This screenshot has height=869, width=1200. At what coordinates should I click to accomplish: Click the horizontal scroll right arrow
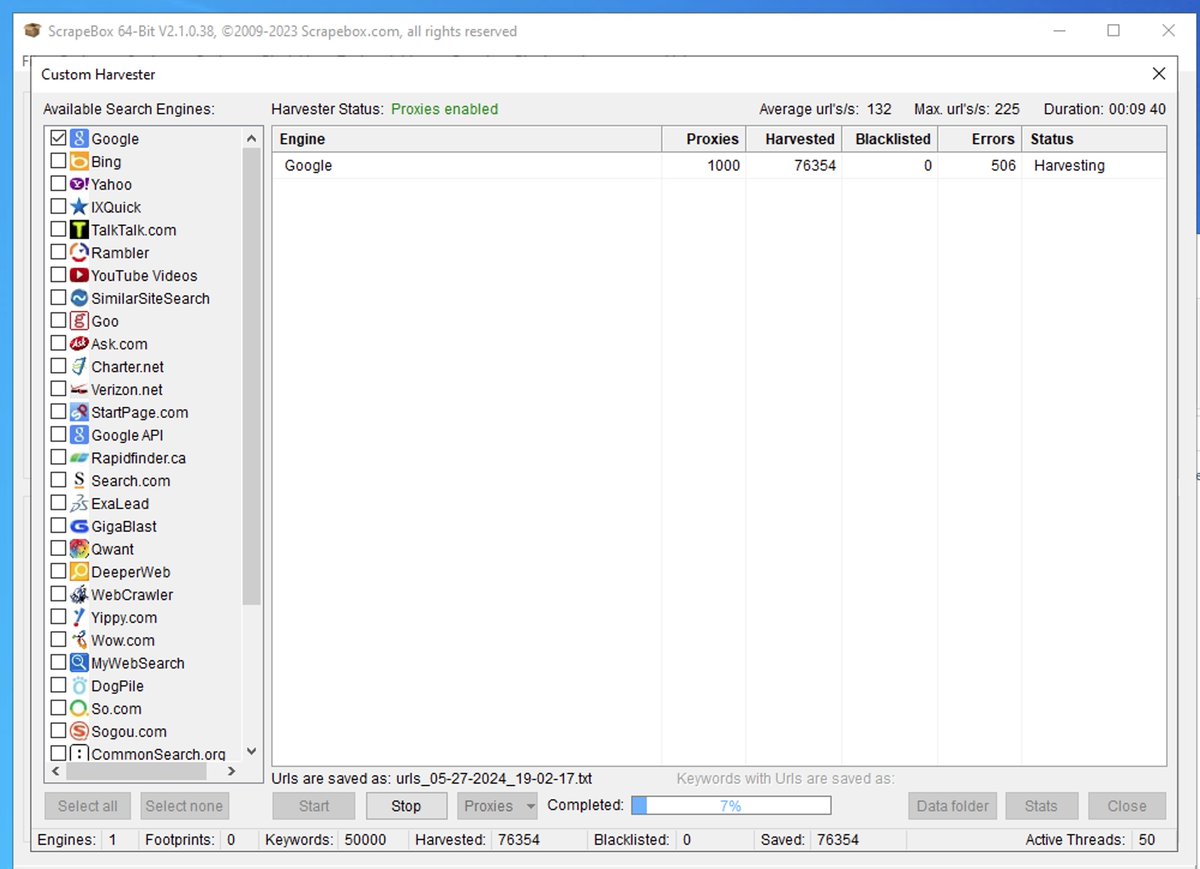click(x=231, y=772)
